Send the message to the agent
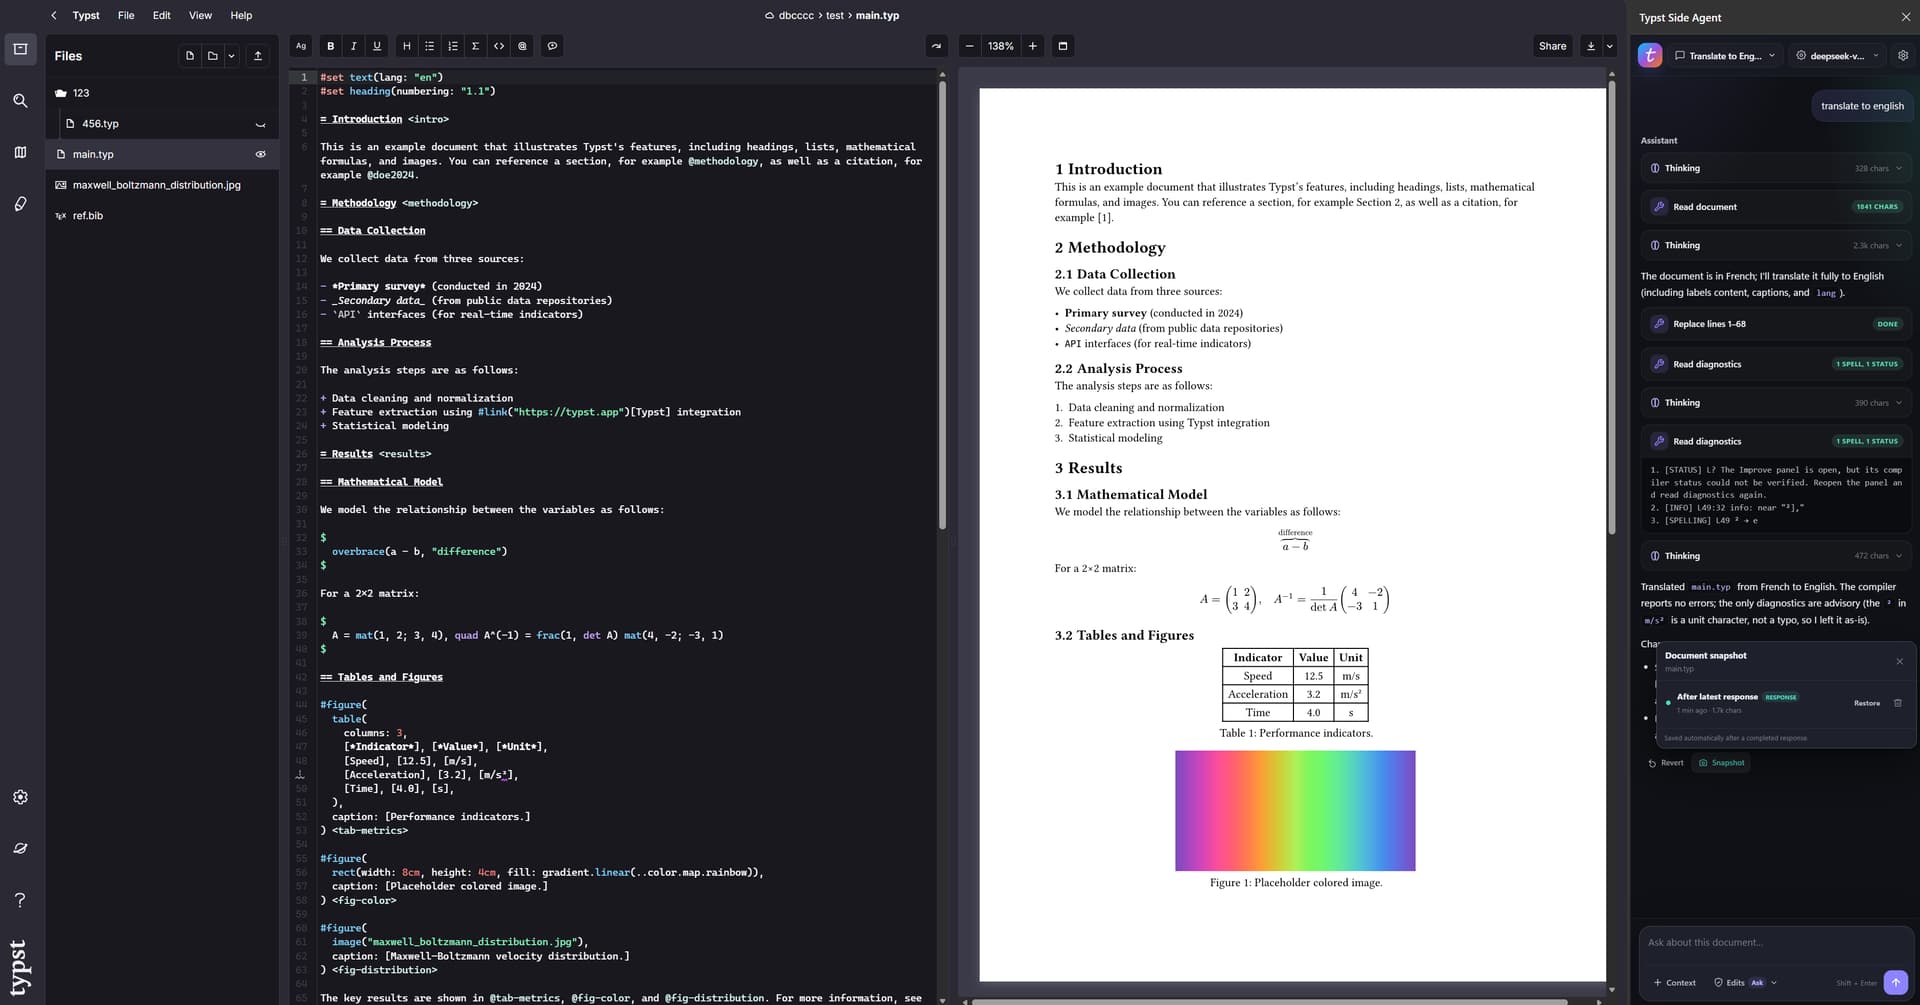Screen dimensions: 1920x1005 point(1895,982)
